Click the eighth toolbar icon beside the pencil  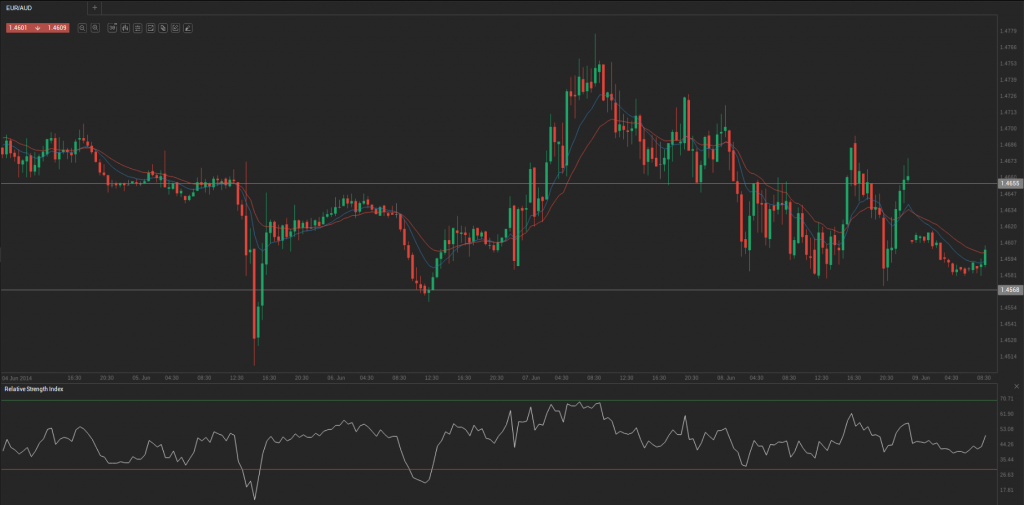(x=174, y=28)
